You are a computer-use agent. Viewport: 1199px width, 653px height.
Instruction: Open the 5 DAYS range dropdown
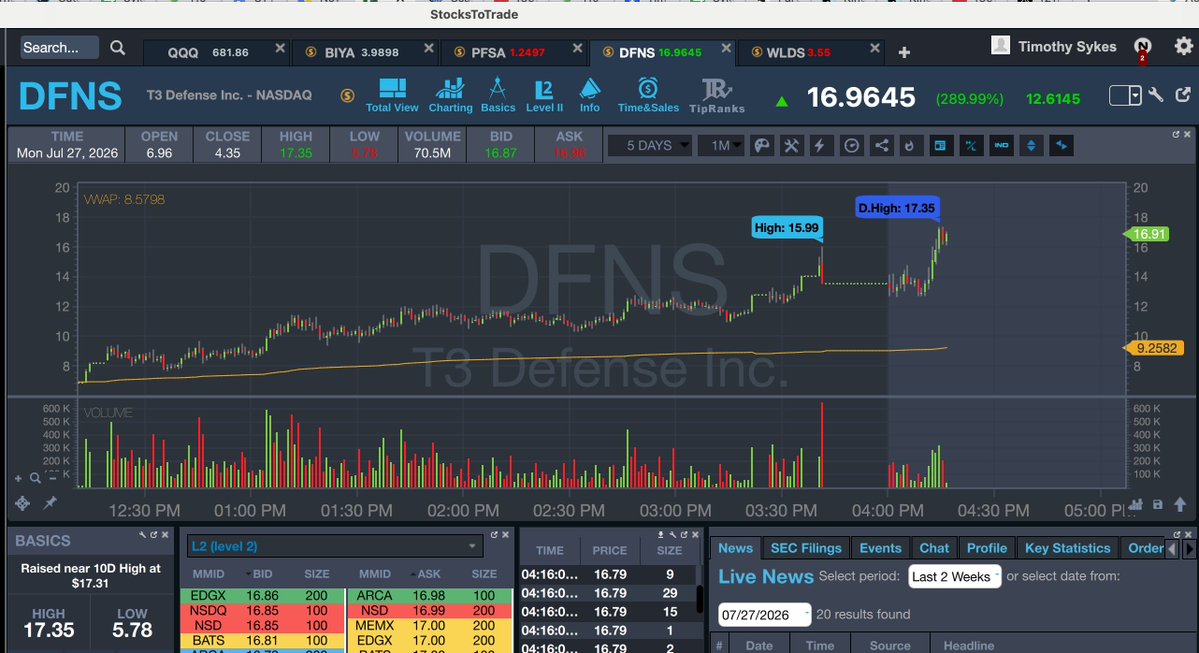(649, 145)
